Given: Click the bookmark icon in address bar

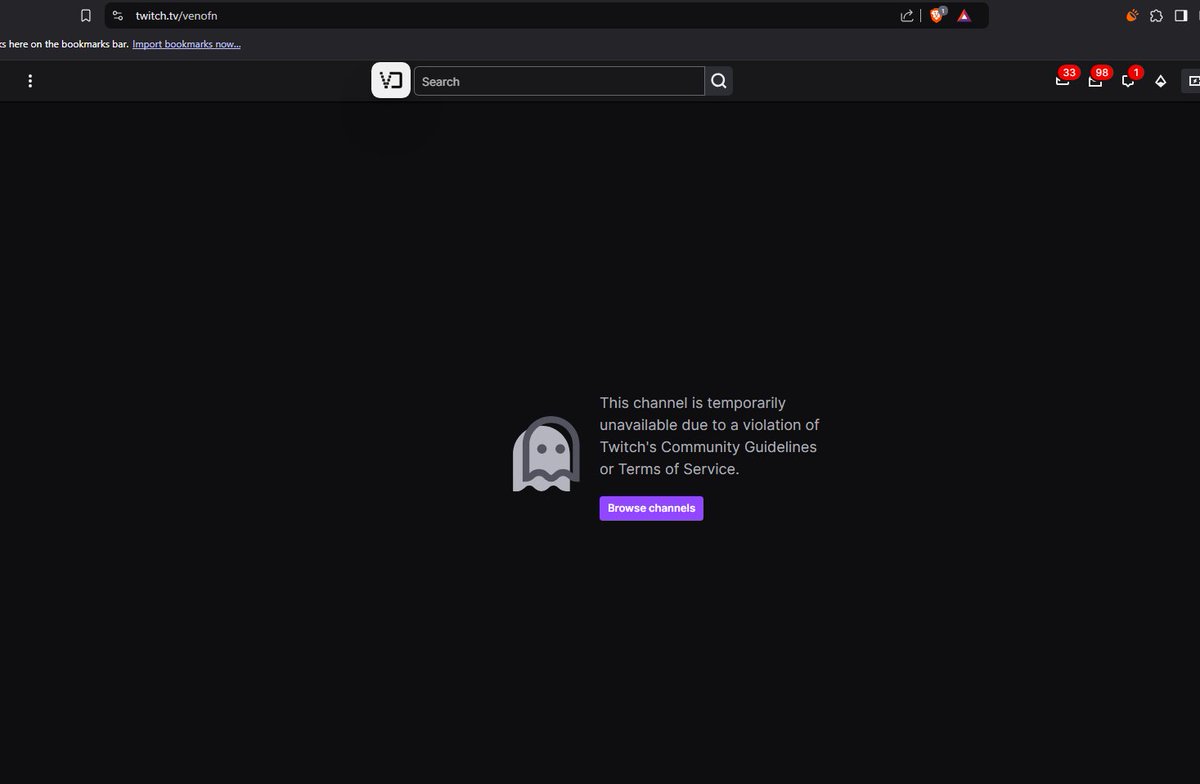Looking at the screenshot, I should pos(86,16).
